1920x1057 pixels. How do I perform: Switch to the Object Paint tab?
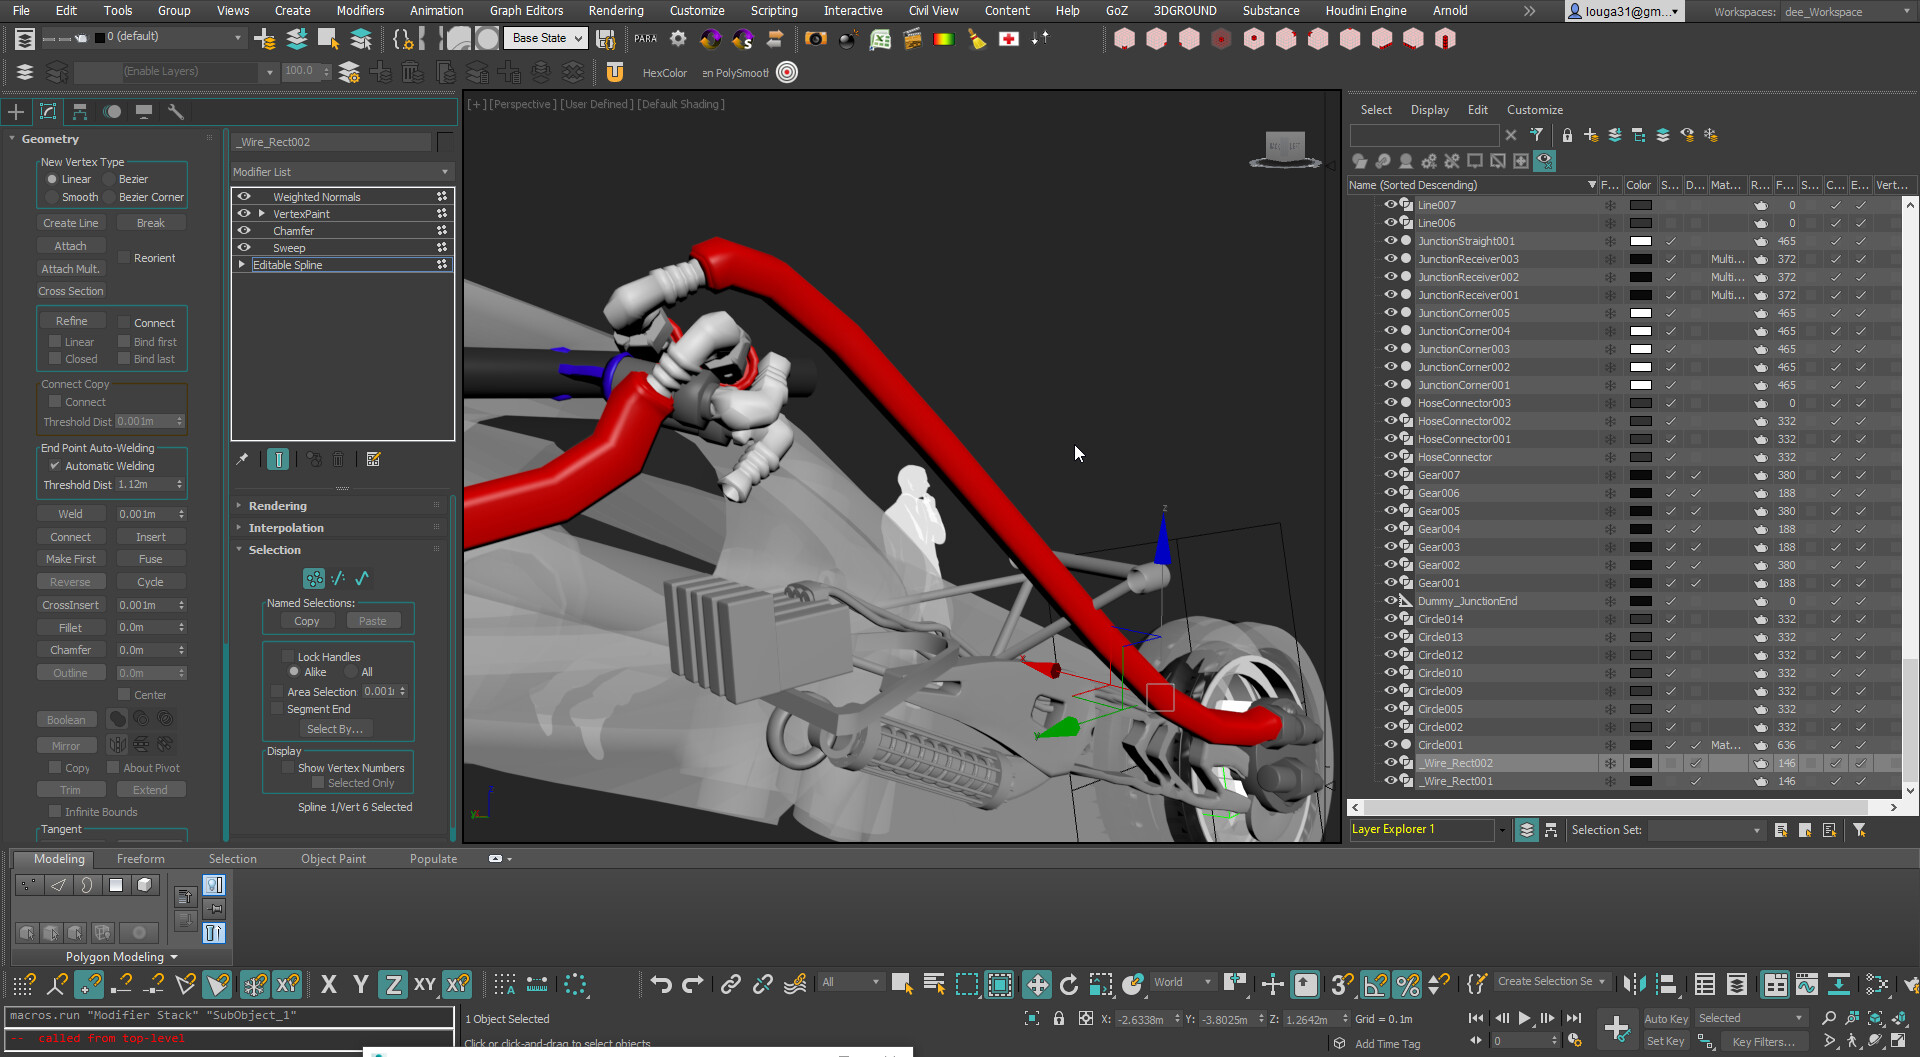(x=333, y=858)
